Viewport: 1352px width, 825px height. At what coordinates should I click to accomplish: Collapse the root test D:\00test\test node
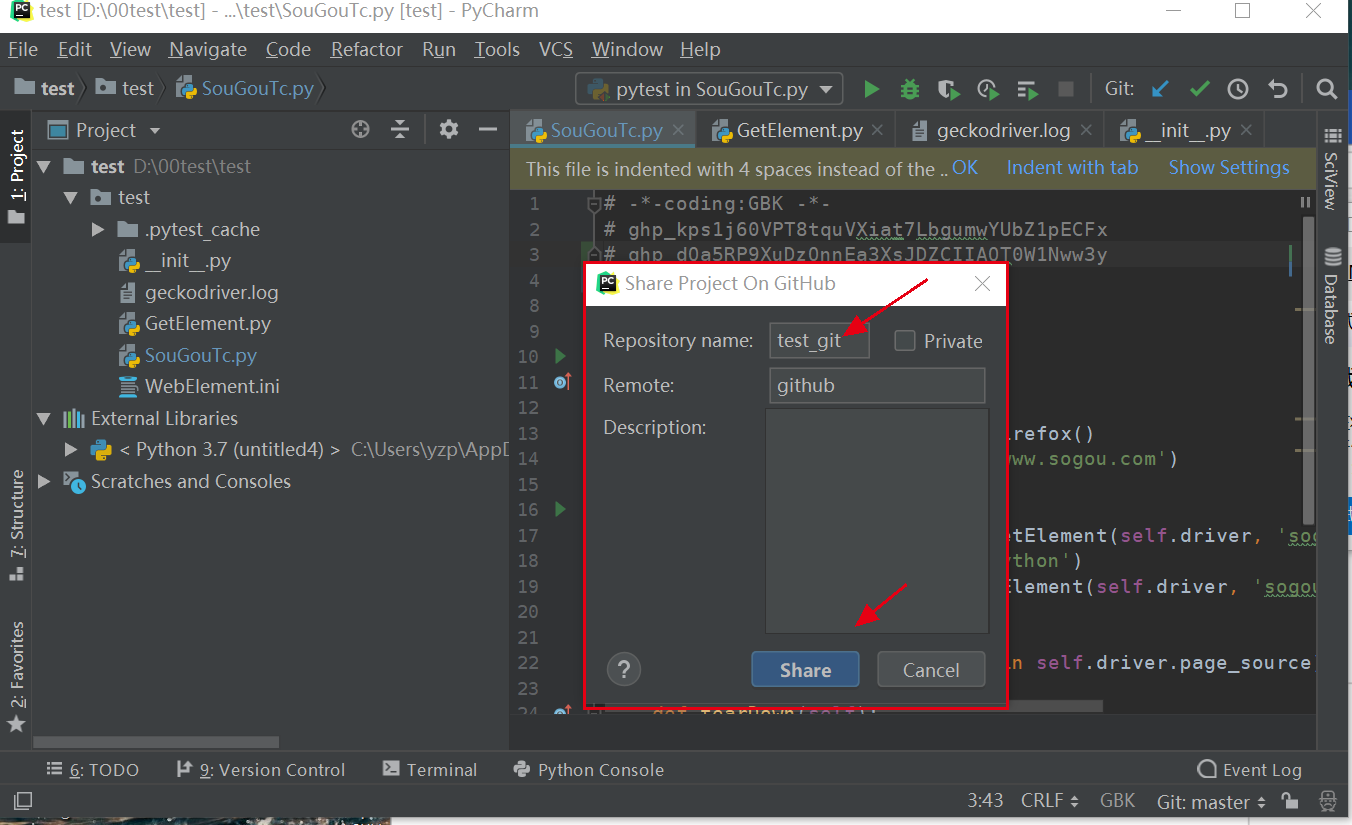pyautogui.click(x=44, y=166)
